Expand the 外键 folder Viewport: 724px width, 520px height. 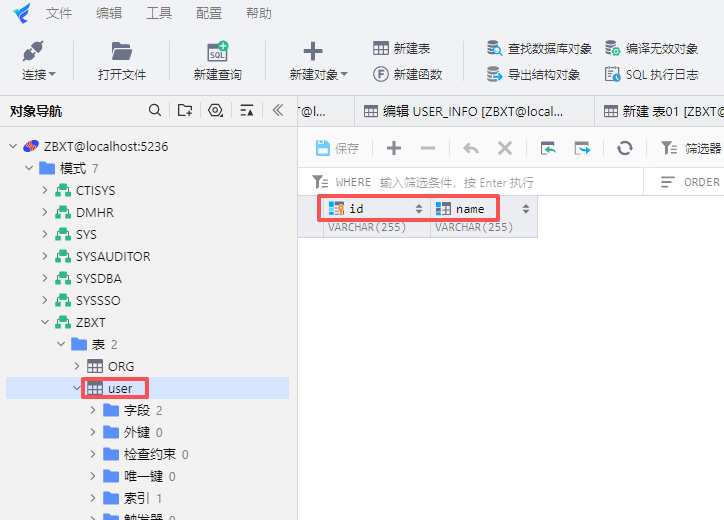click(93, 432)
